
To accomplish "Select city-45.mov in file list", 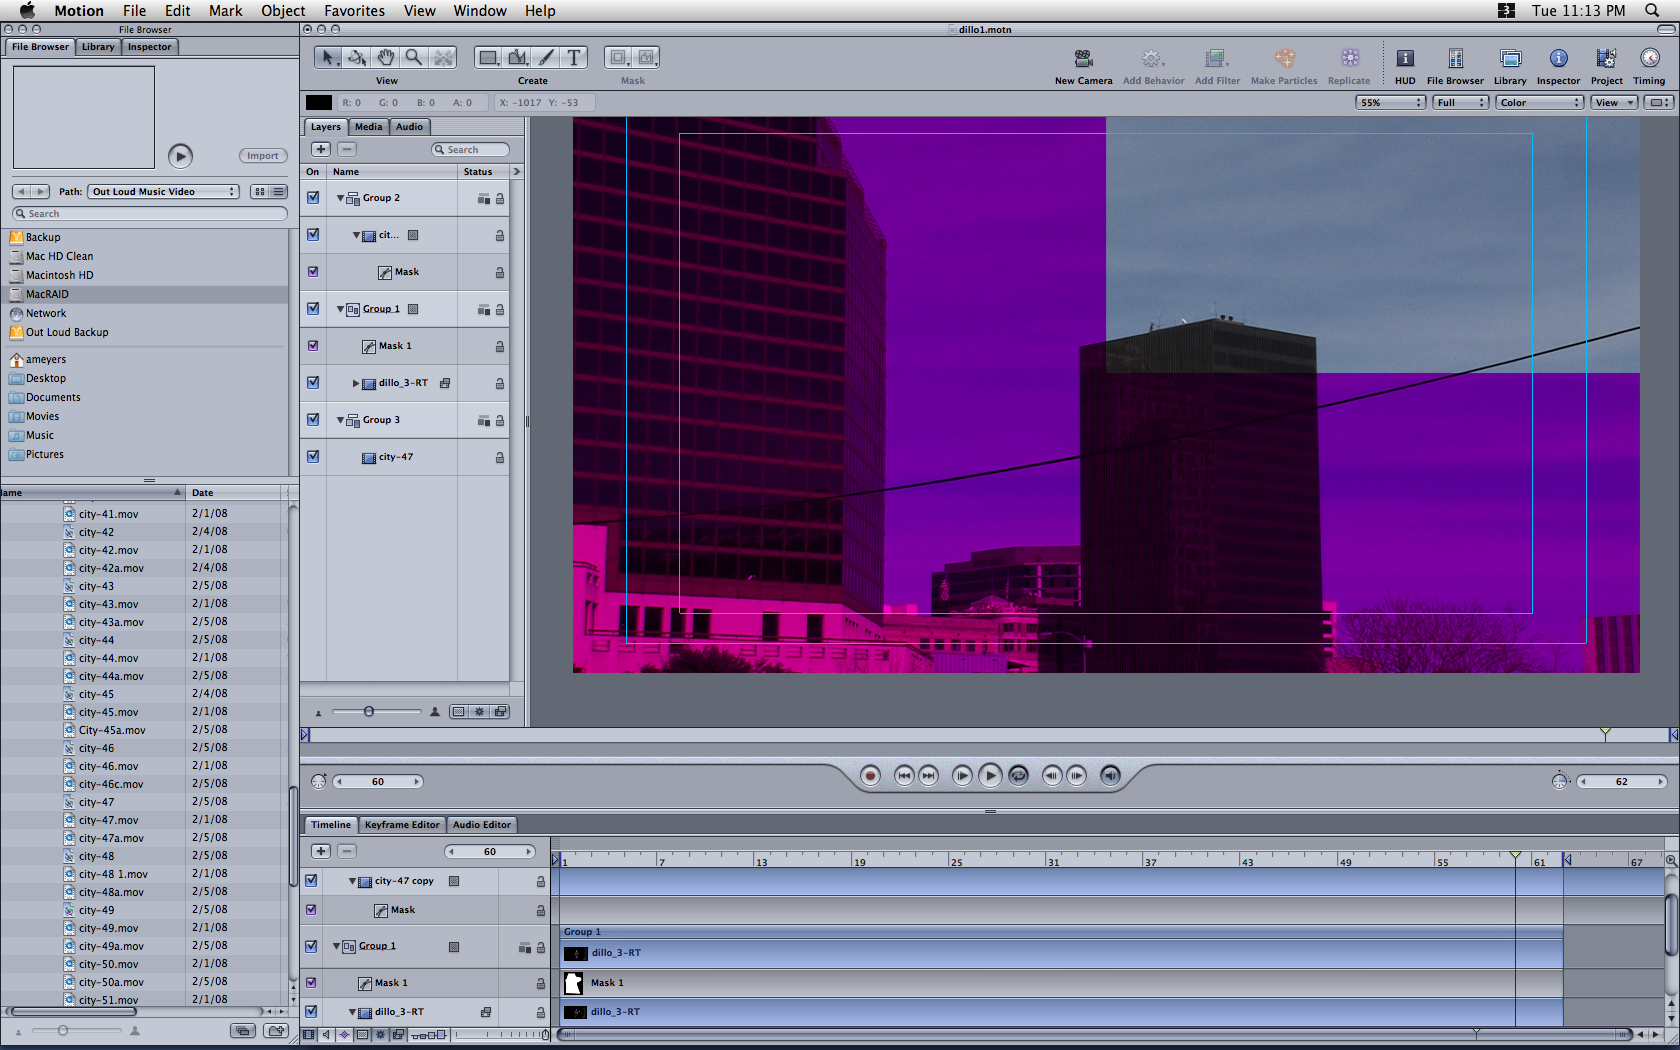I will pos(109,713).
